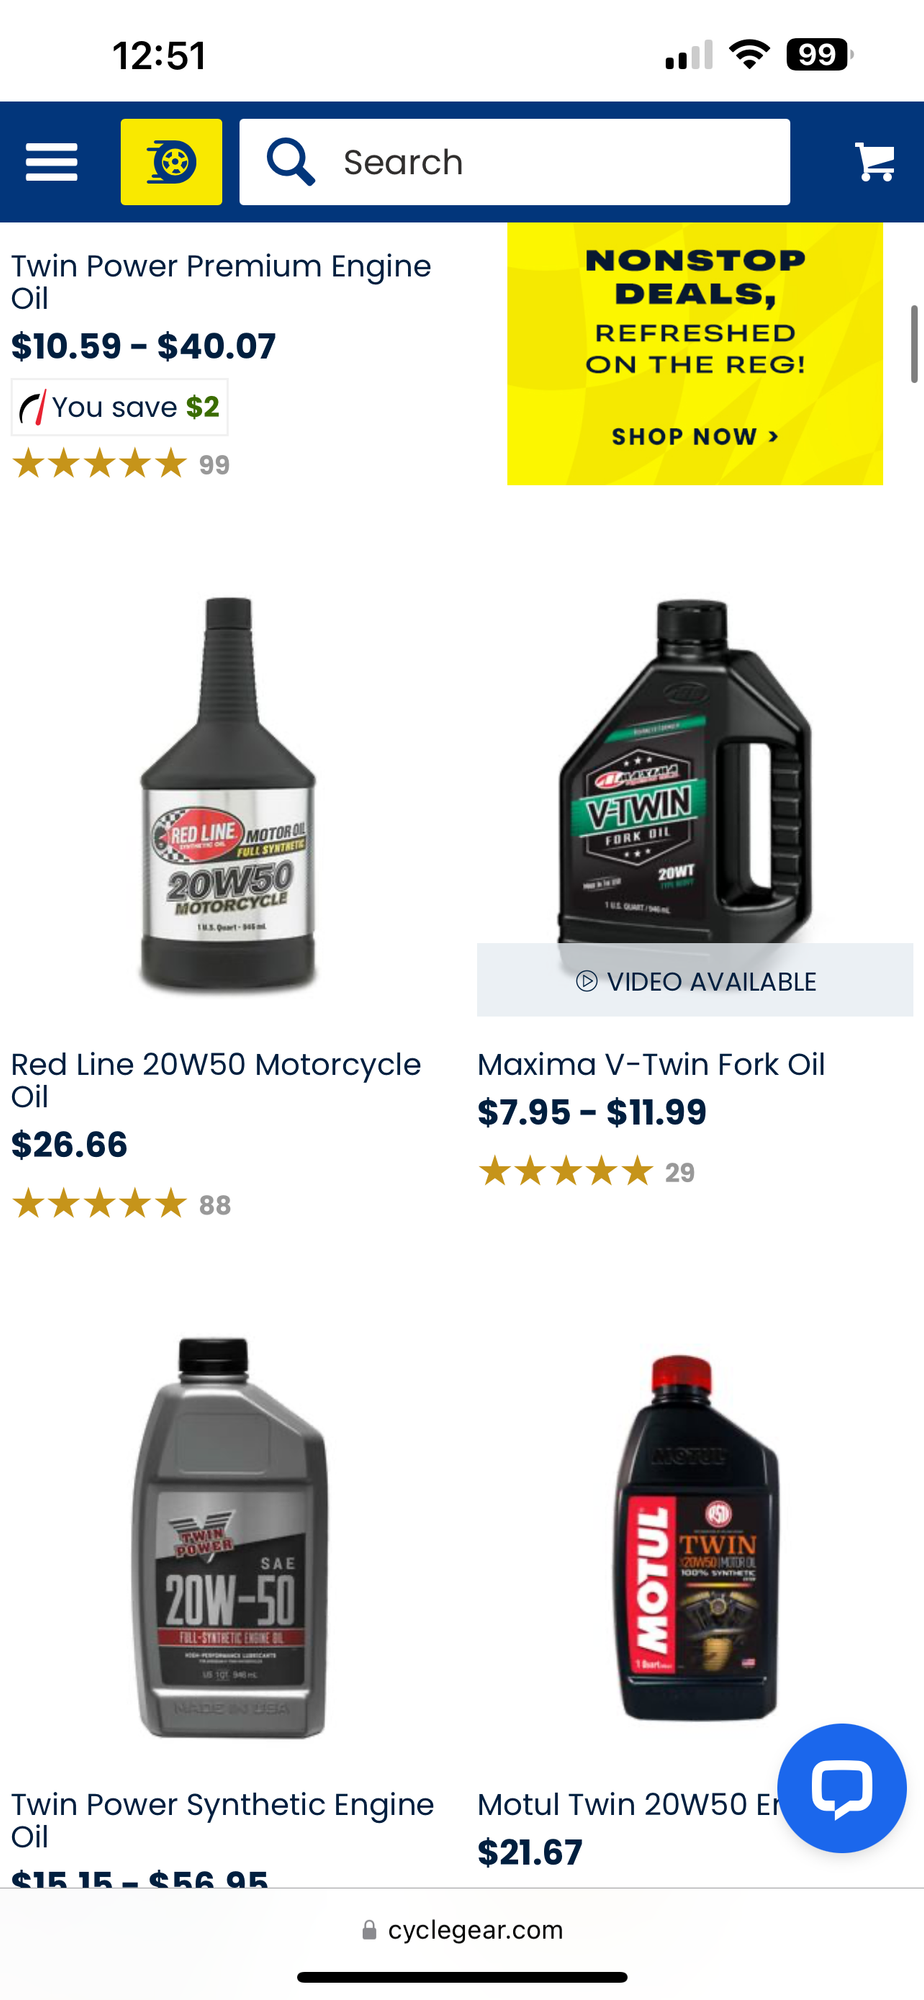
Task: Open Red Line 20W50 Motorcycle Oil link
Action: 216,1080
